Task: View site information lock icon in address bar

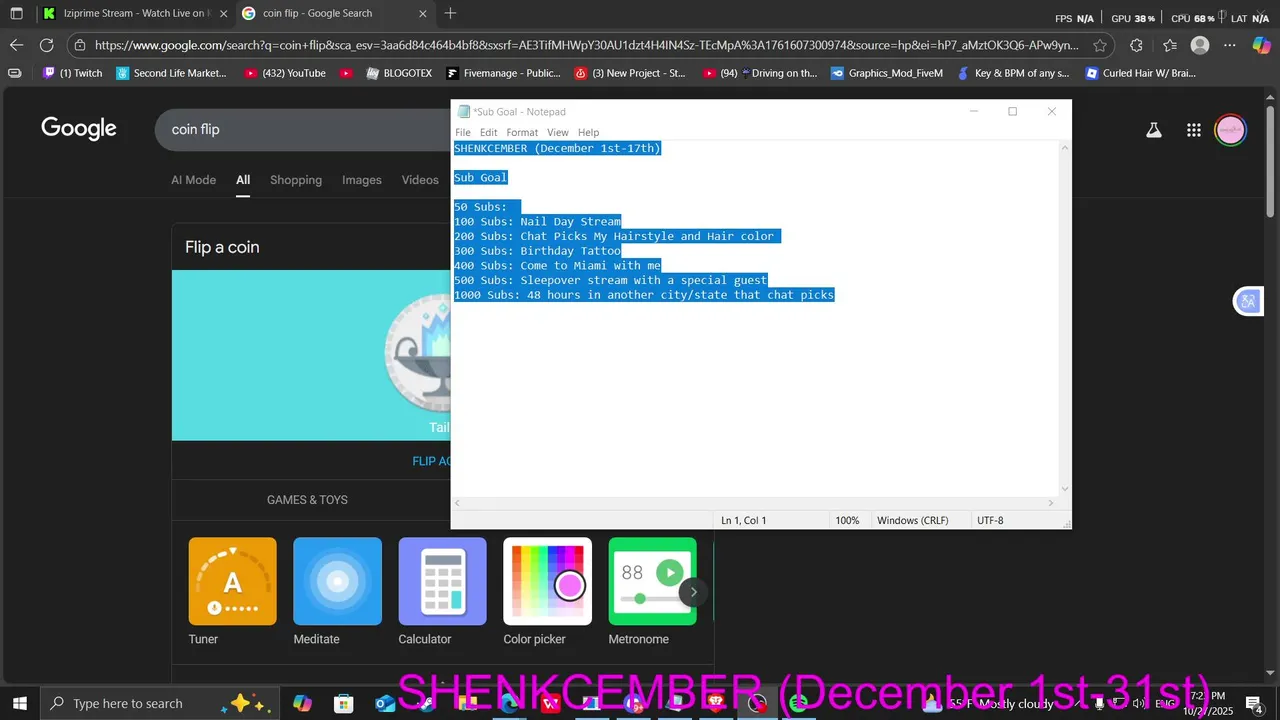Action: coord(80,45)
